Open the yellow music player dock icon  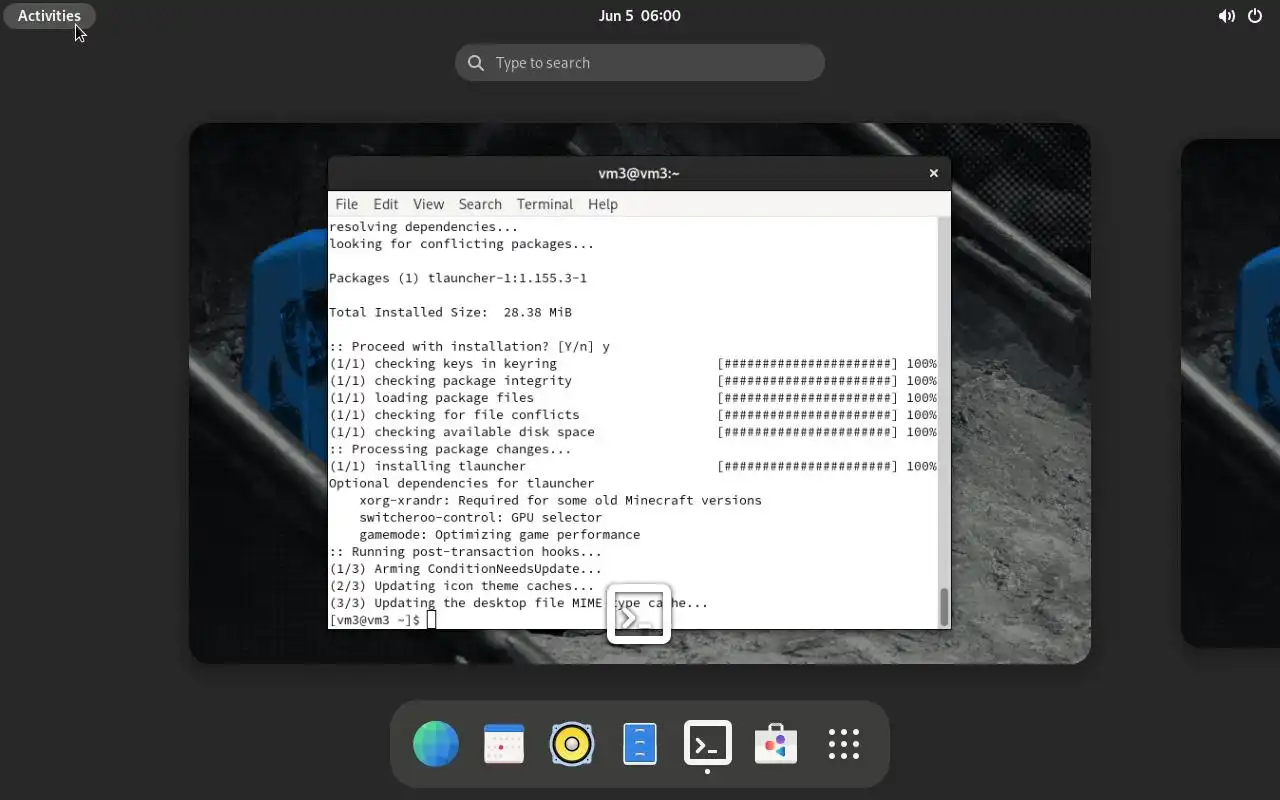(572, 744)
